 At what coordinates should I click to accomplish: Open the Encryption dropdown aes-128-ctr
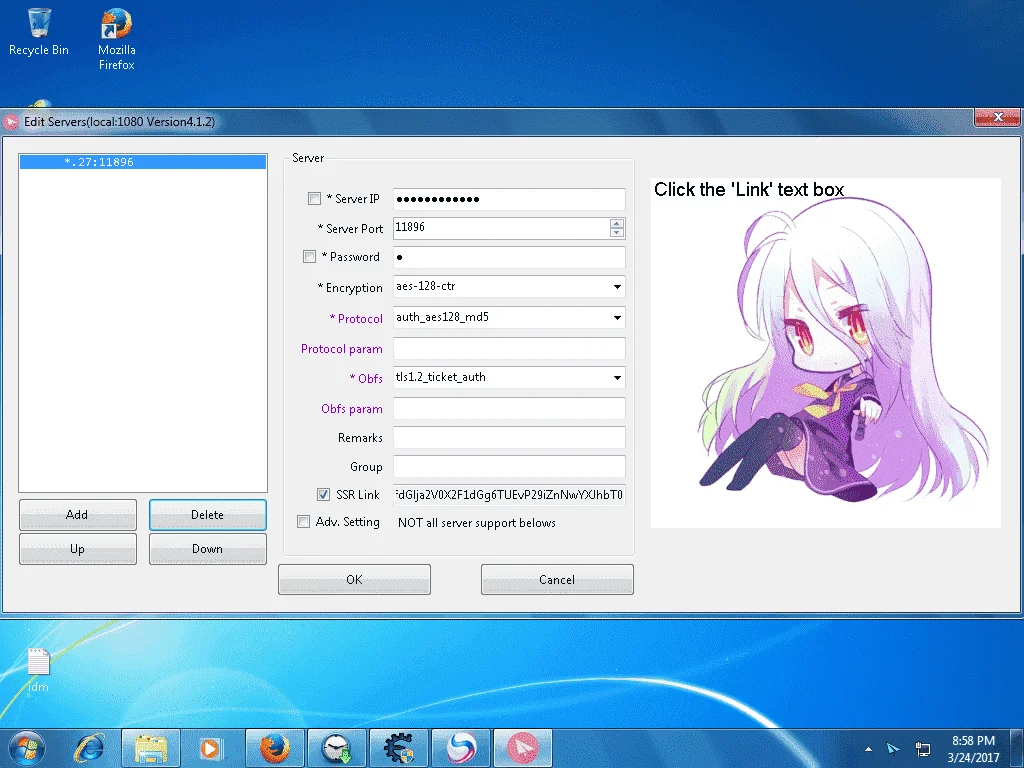(x=509, y=287)
